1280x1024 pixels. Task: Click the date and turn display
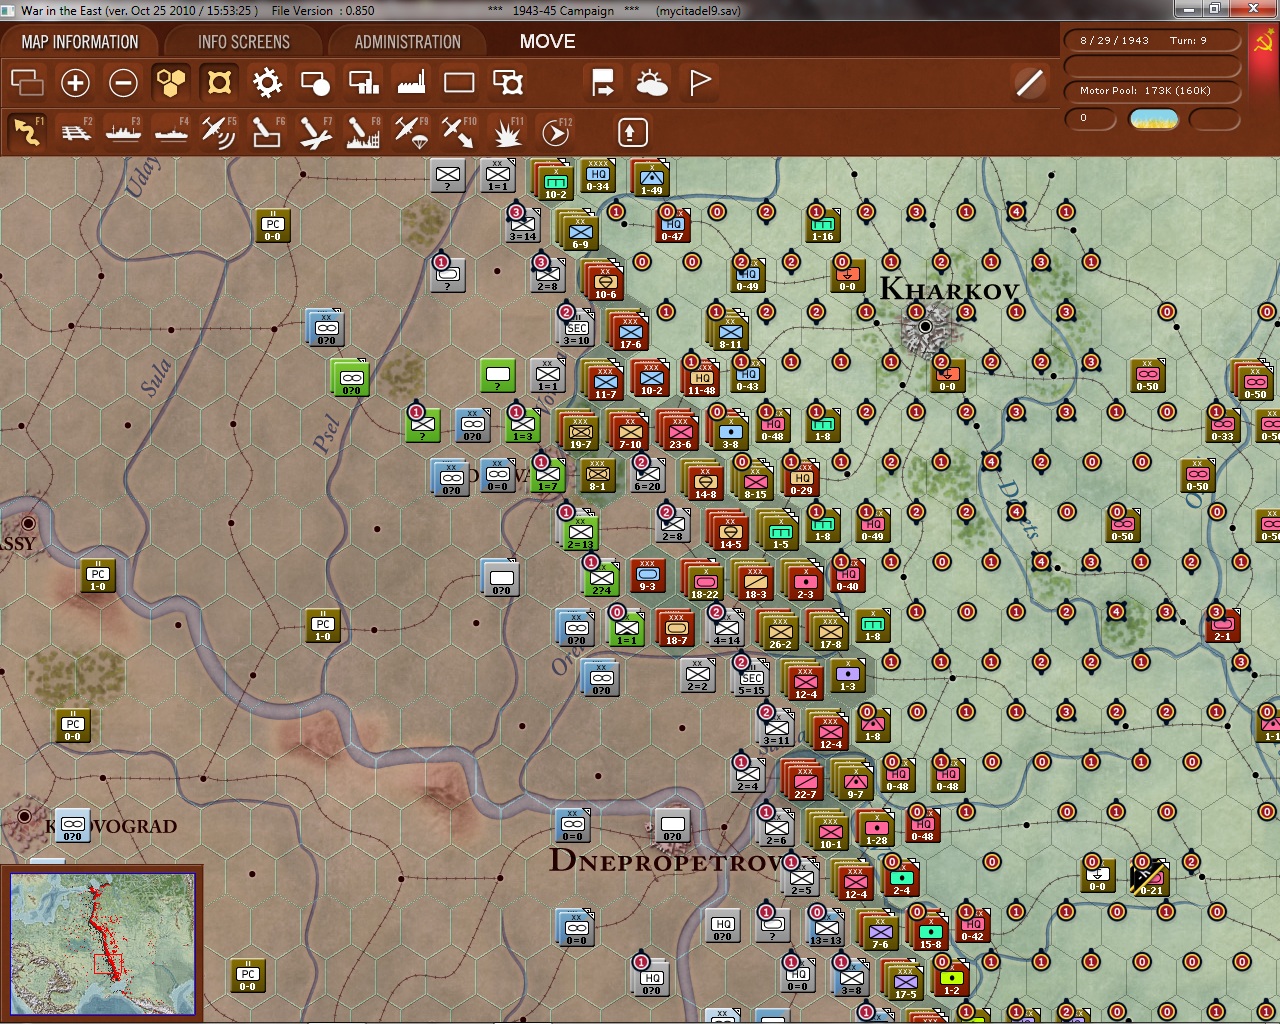pos(1151,41)
